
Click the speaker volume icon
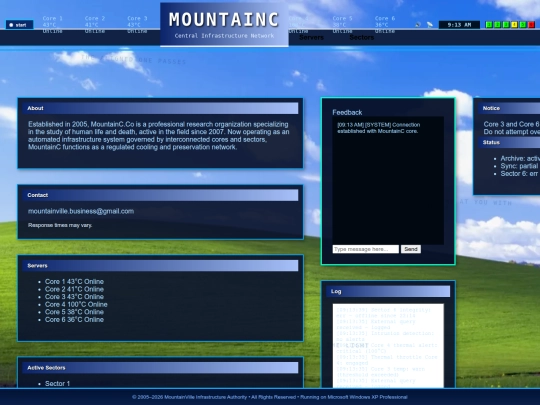pos(418,25)
